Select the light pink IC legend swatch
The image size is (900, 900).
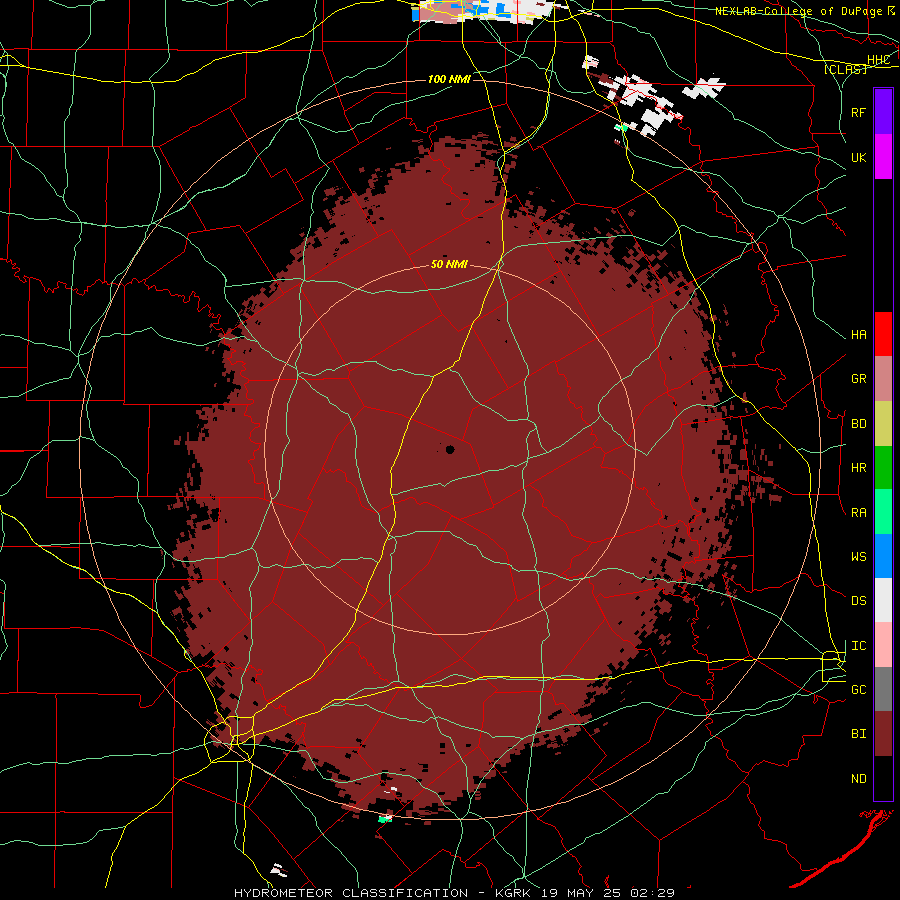[883, 645]
